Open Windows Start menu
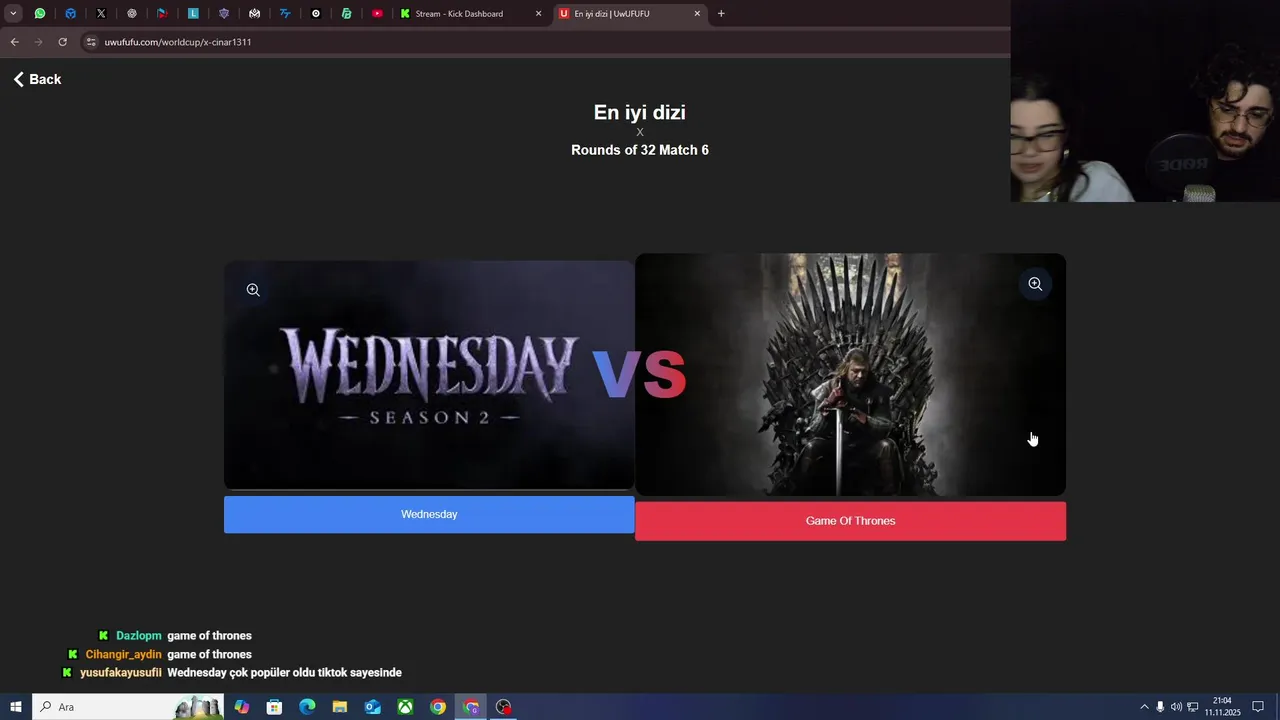This screenshot has height=720, width=1280. point(16,707)
